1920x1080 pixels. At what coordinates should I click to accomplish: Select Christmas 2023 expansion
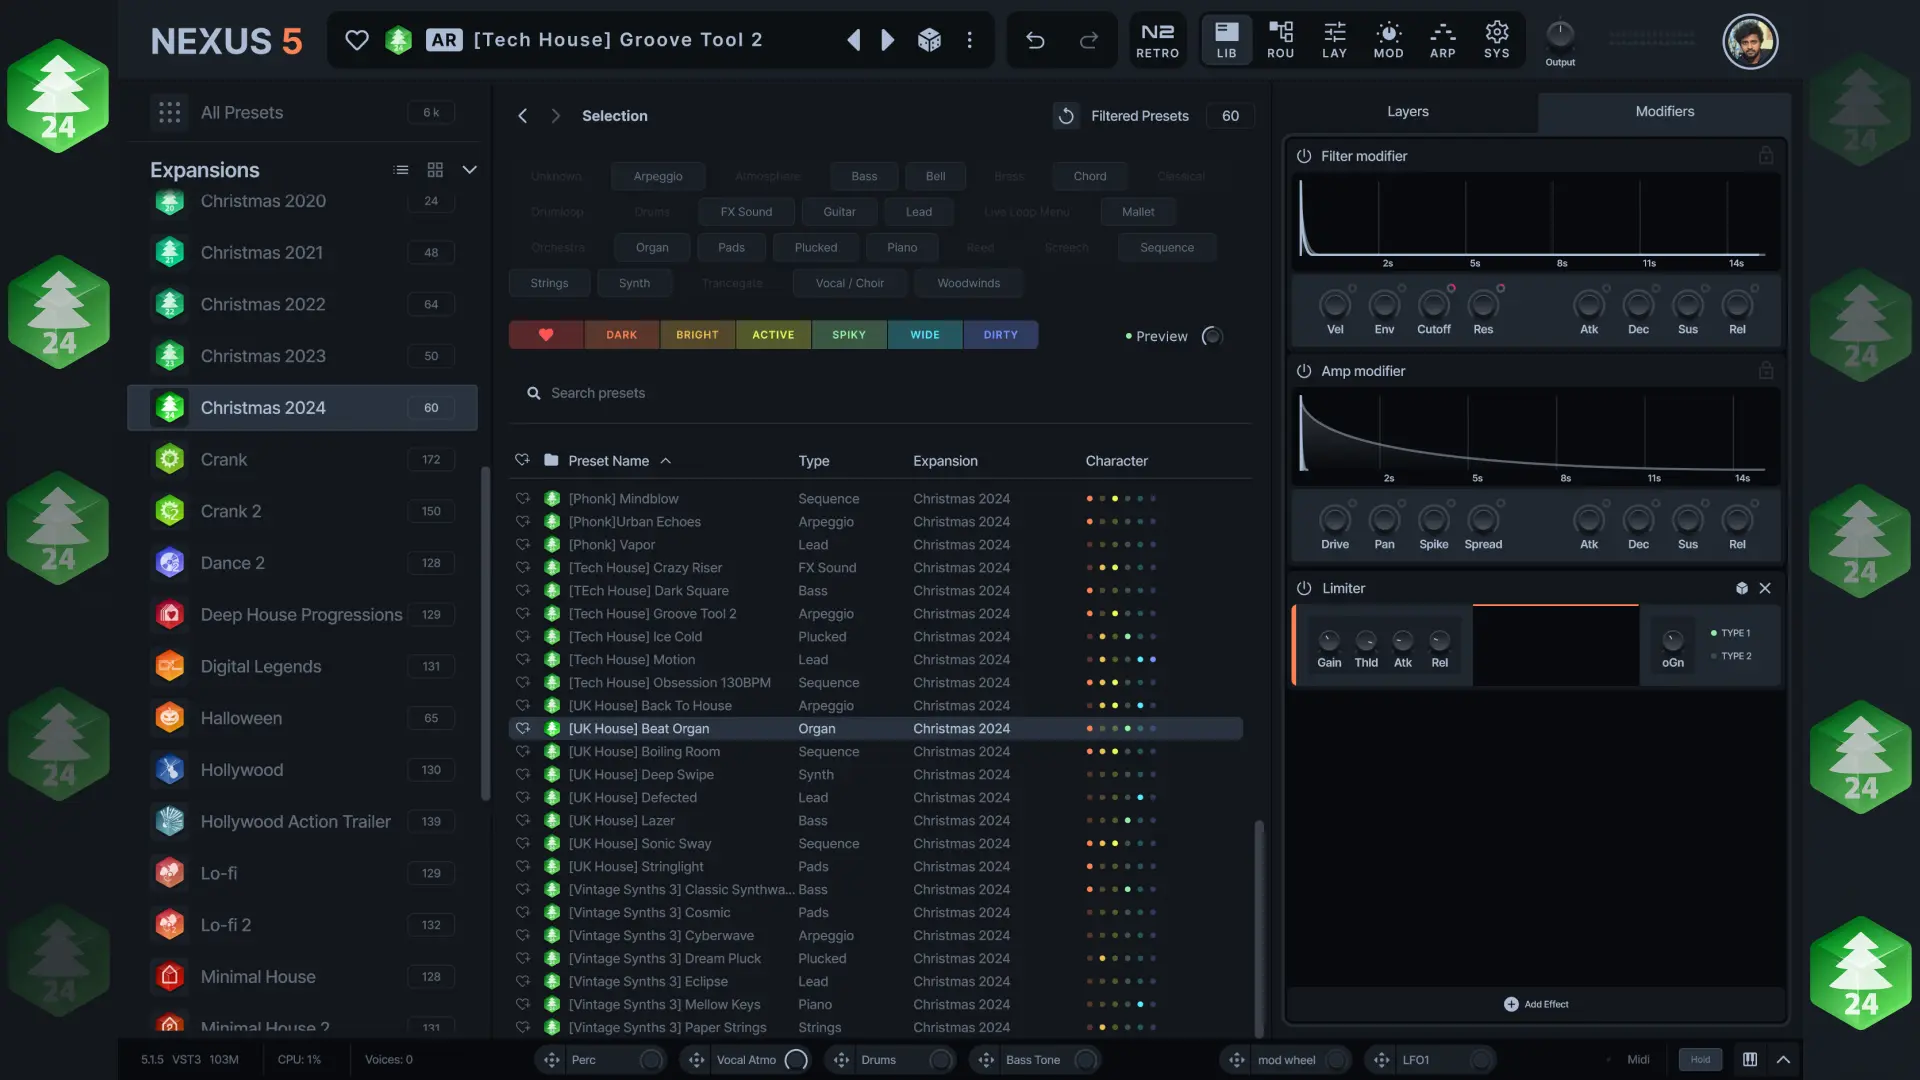(x=302, y=356)
